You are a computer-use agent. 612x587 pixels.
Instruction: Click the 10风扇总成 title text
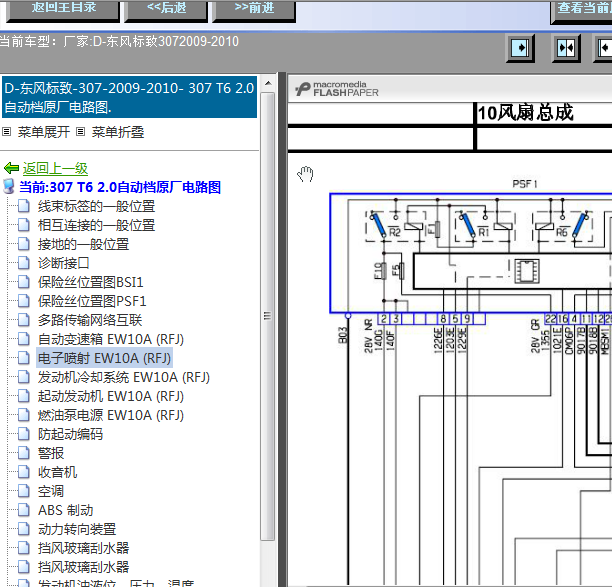tap(525, 113)
